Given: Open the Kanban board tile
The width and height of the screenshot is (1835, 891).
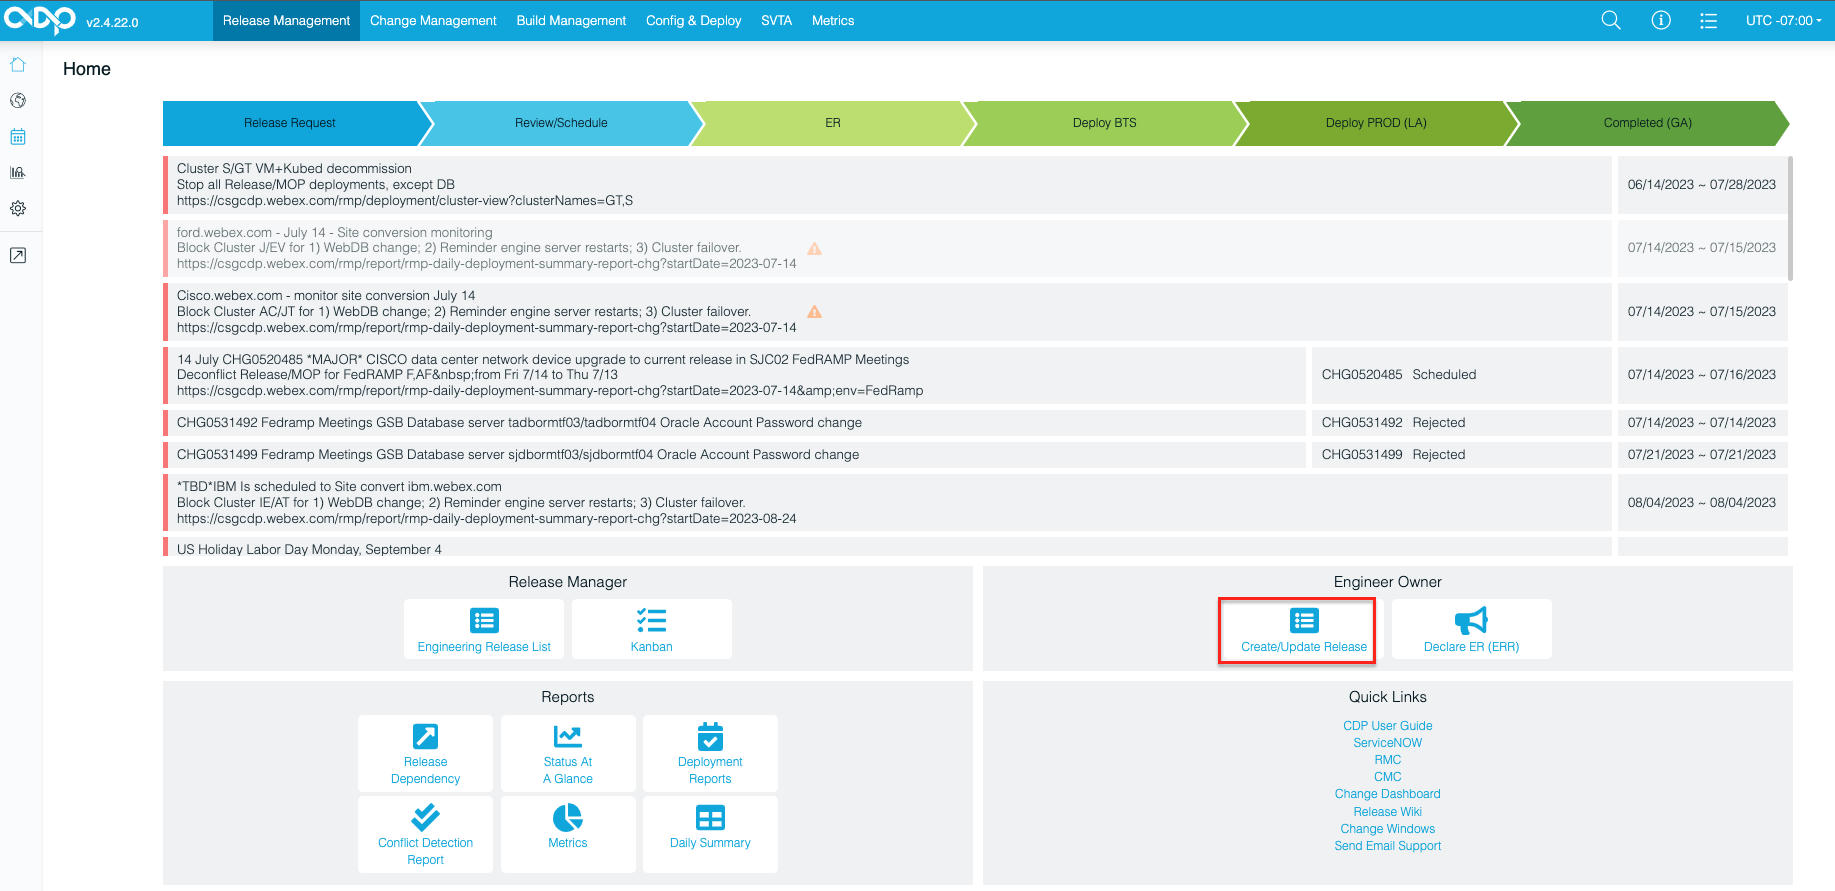Looking at the screenshot, I should tap(651, 630).
